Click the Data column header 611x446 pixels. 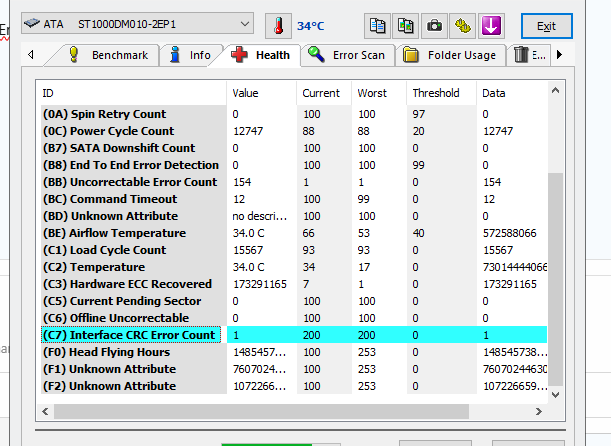click(512, 93)
